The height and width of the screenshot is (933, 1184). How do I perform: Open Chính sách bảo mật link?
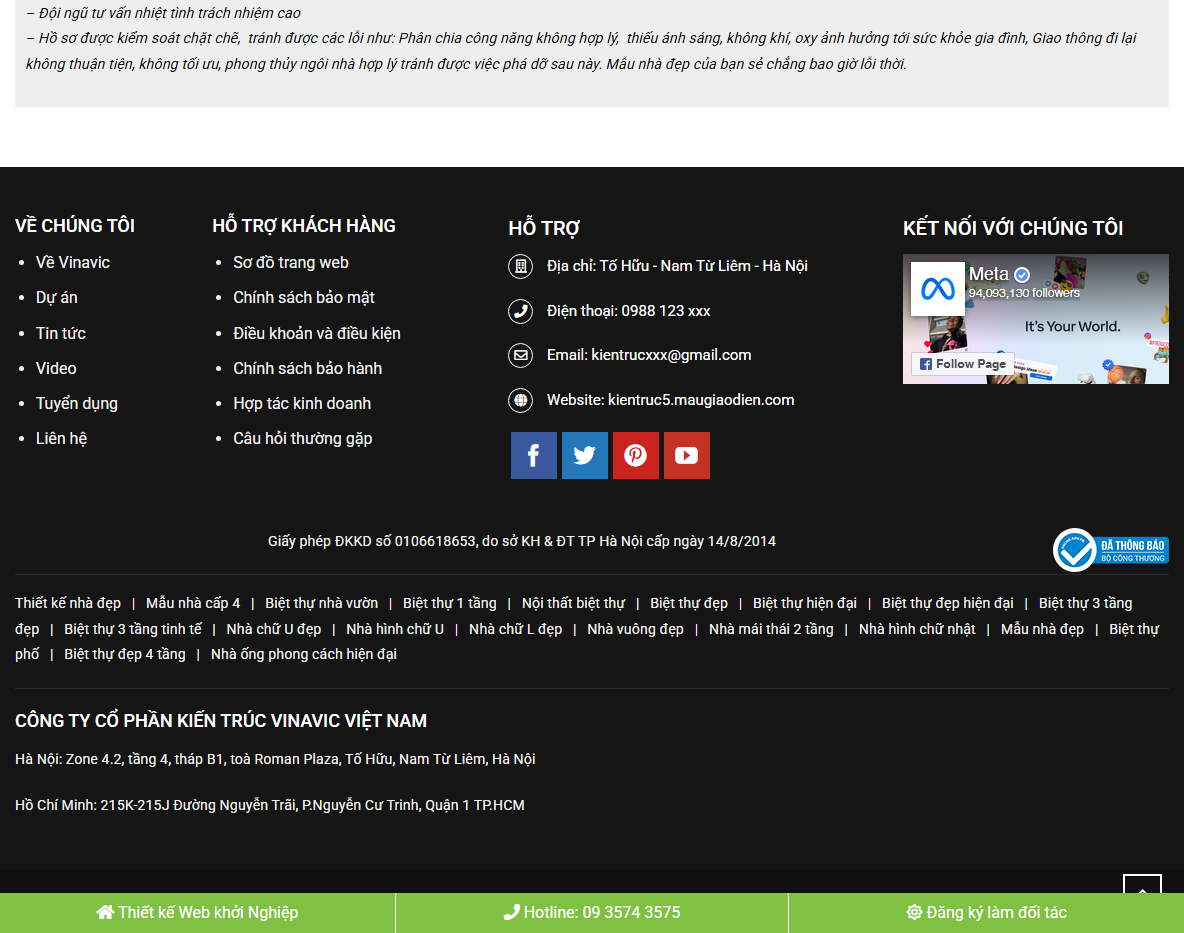click(x=304, y=297)
